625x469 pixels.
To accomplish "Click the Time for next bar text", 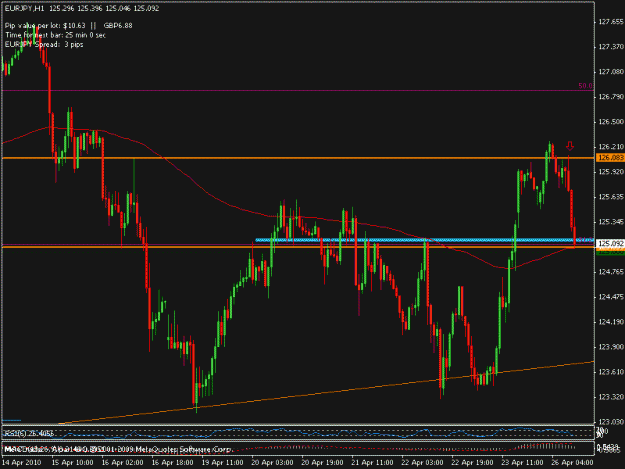I will (55, 35).
